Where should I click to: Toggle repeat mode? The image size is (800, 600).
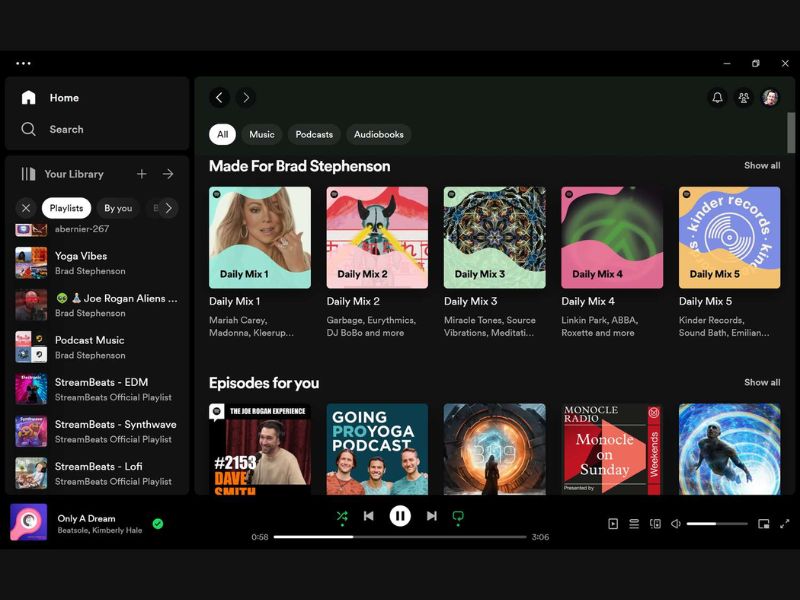coord(458,516)
